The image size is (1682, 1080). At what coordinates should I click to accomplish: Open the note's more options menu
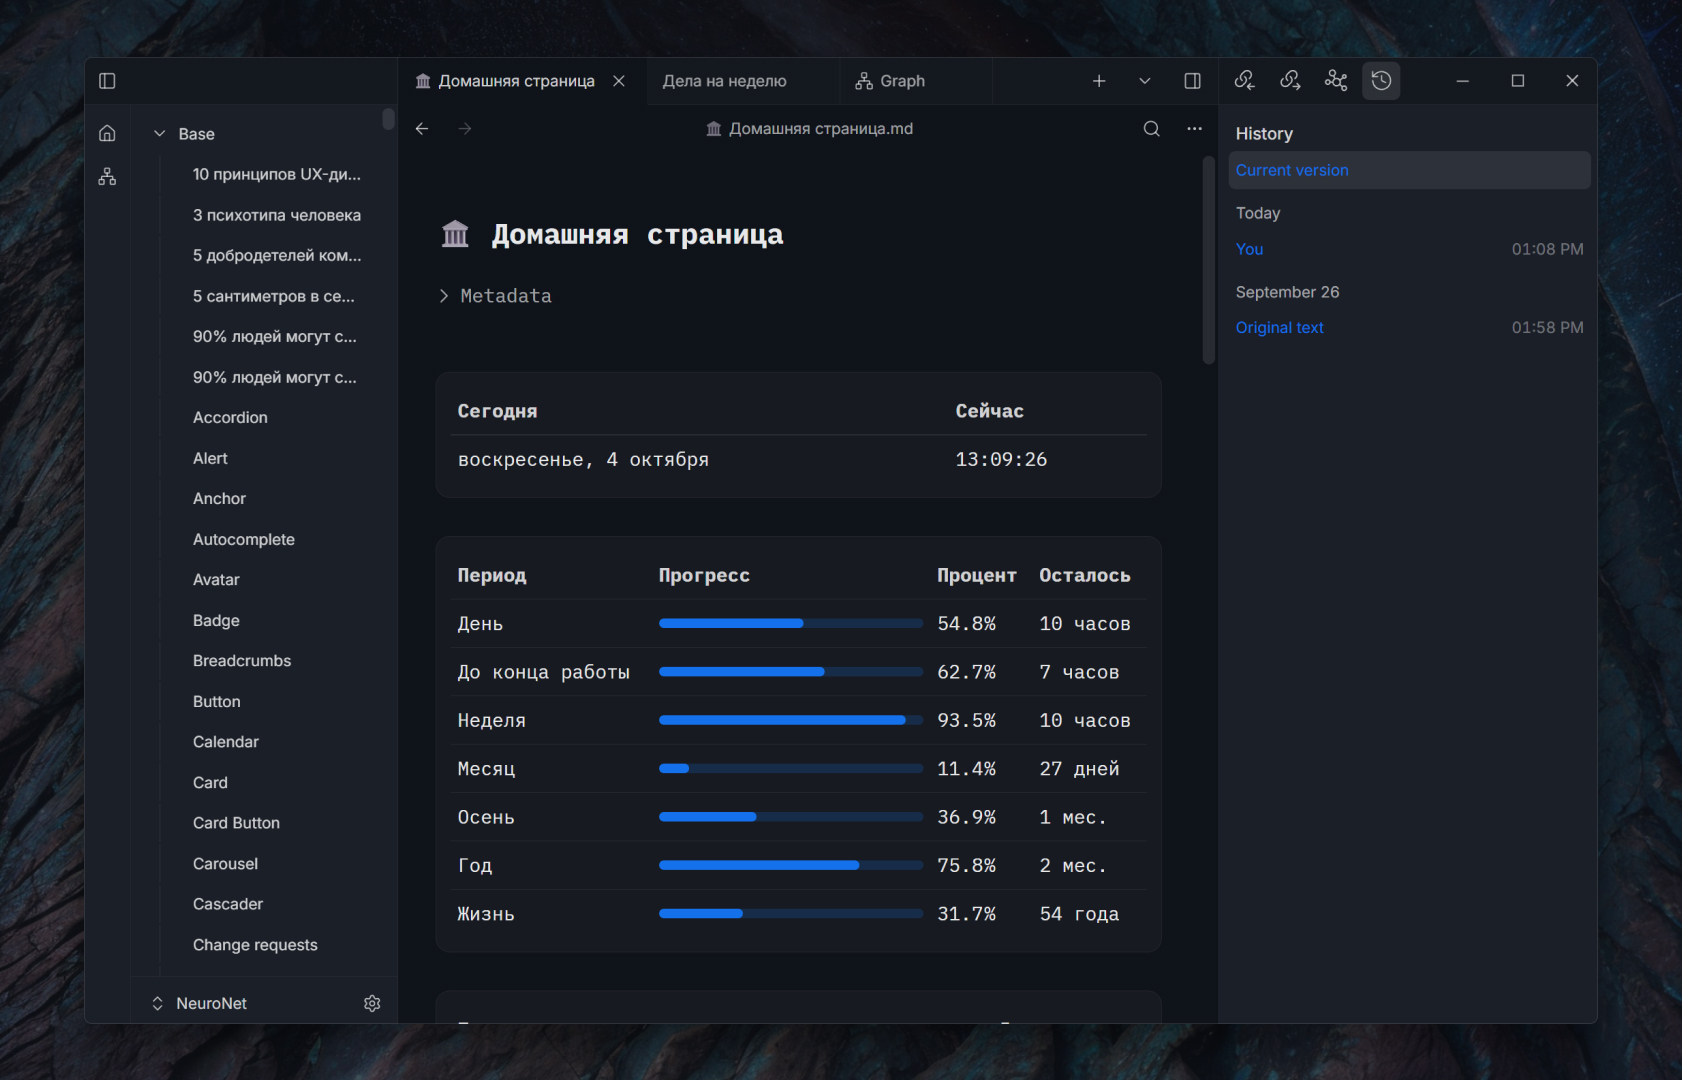coord(1194,129)
